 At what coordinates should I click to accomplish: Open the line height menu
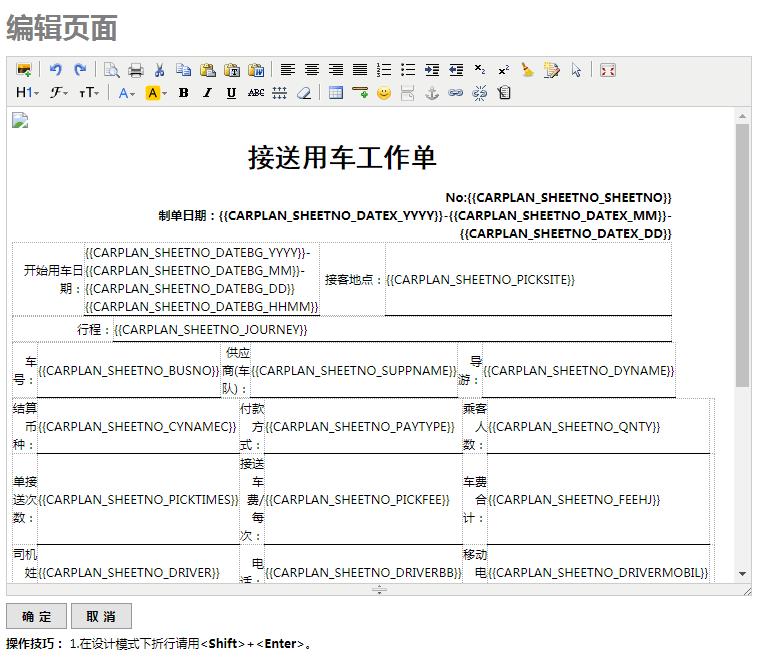tap(279, 92)
